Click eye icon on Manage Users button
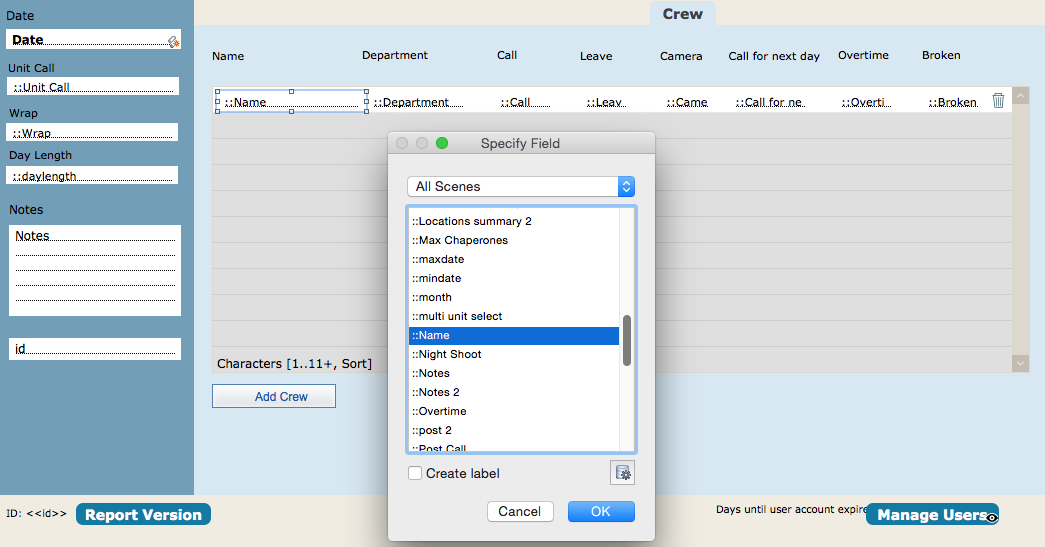 click(x=992, y=518)
